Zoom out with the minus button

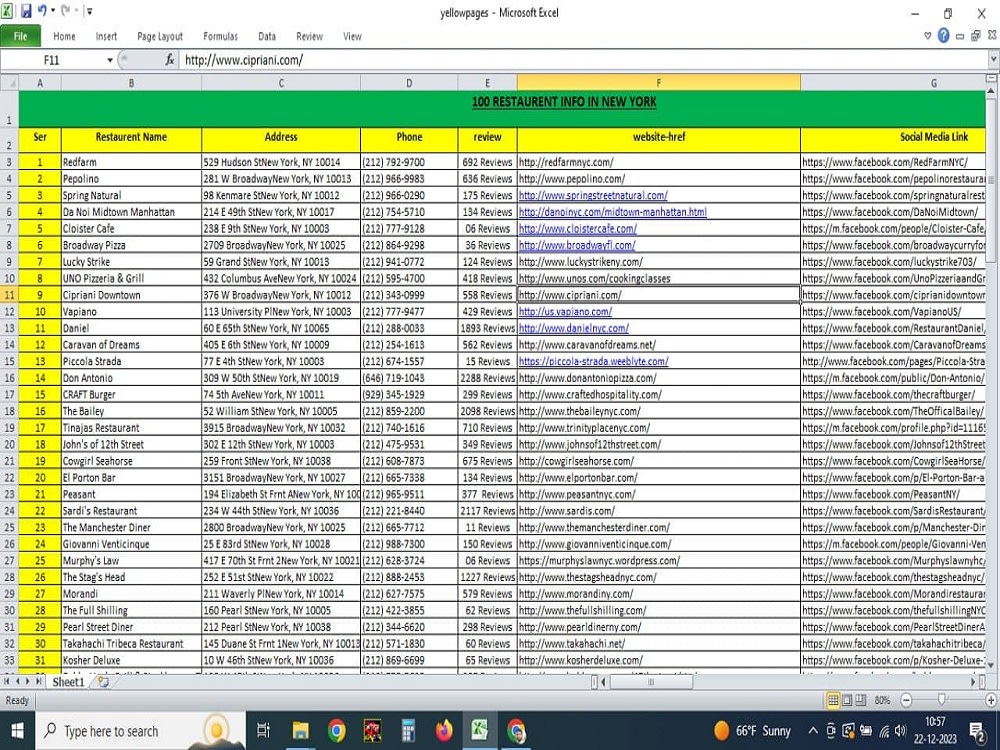[x=906, y=700]
